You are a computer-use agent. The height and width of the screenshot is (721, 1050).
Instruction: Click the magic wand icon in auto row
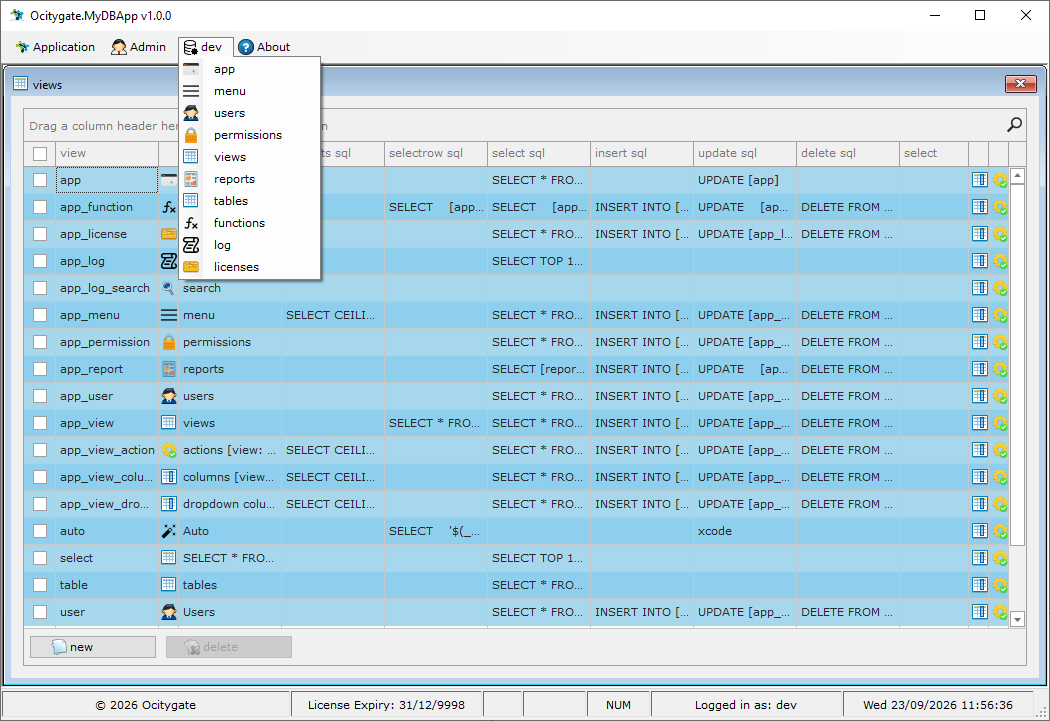169,531
